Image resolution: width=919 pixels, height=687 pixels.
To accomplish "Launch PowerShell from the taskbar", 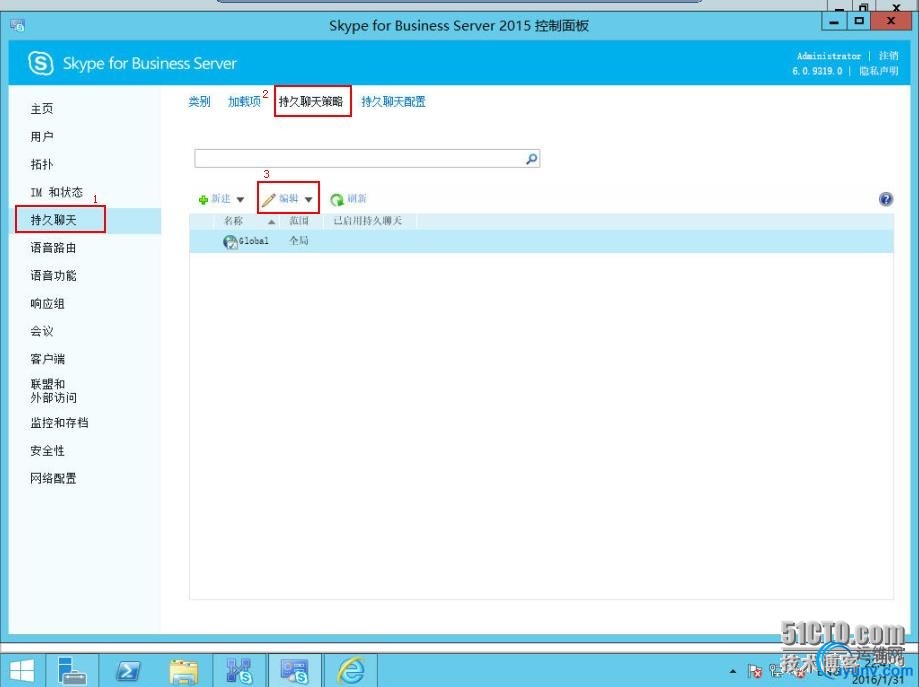I will [x=127, y=671].
